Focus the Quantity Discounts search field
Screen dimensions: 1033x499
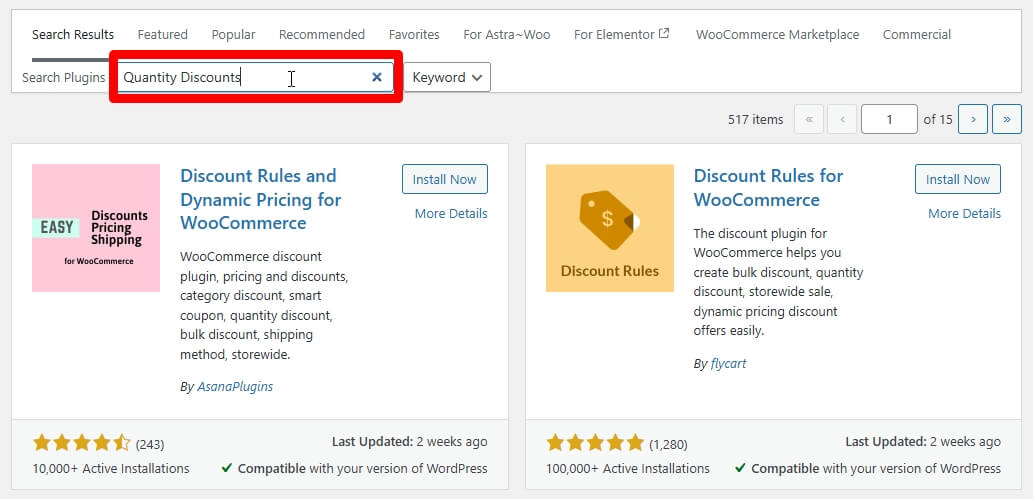[256, 77]
